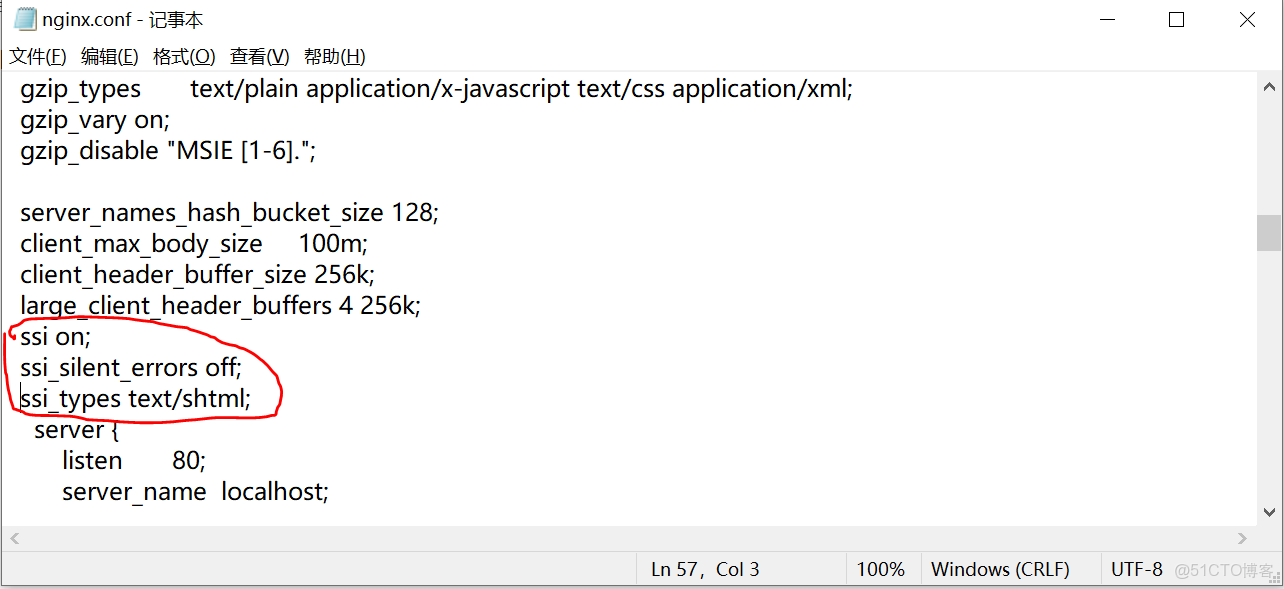Click the 100% zoom level in status bar
Viewport: 1284px width, 589px height.
pos(880,569)
